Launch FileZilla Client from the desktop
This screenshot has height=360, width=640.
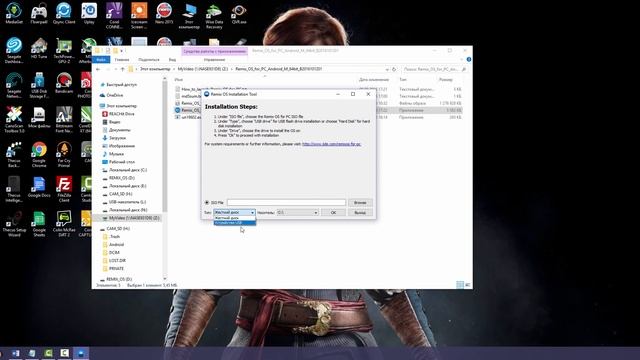point(64,189)
